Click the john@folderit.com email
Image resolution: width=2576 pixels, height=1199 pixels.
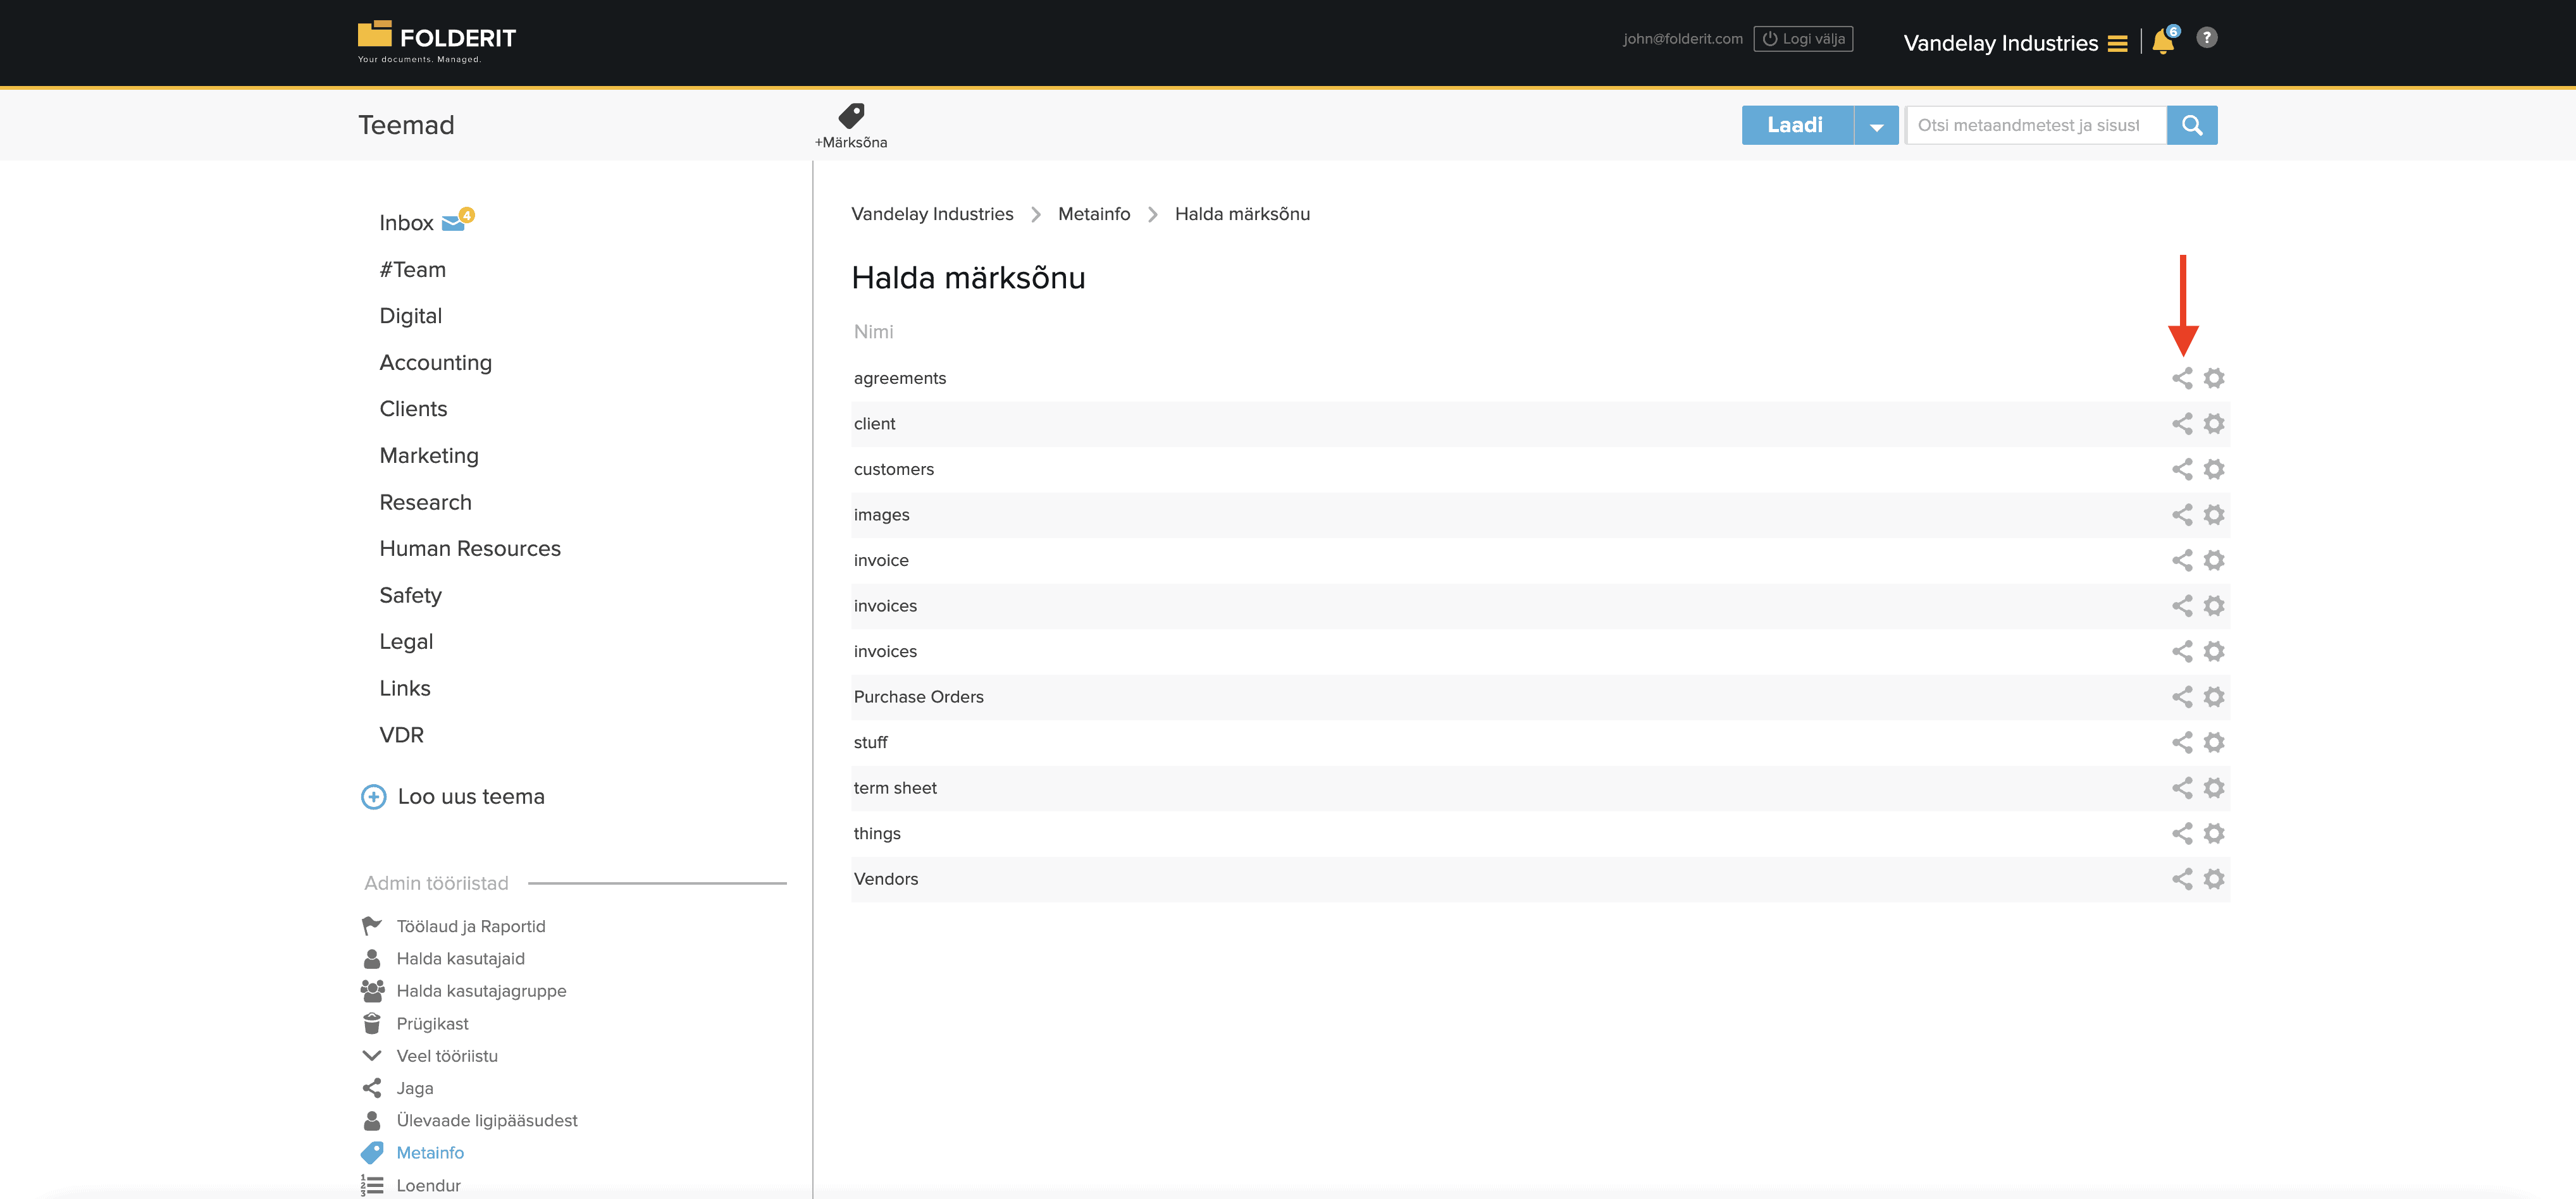[x=1682, y=39]
